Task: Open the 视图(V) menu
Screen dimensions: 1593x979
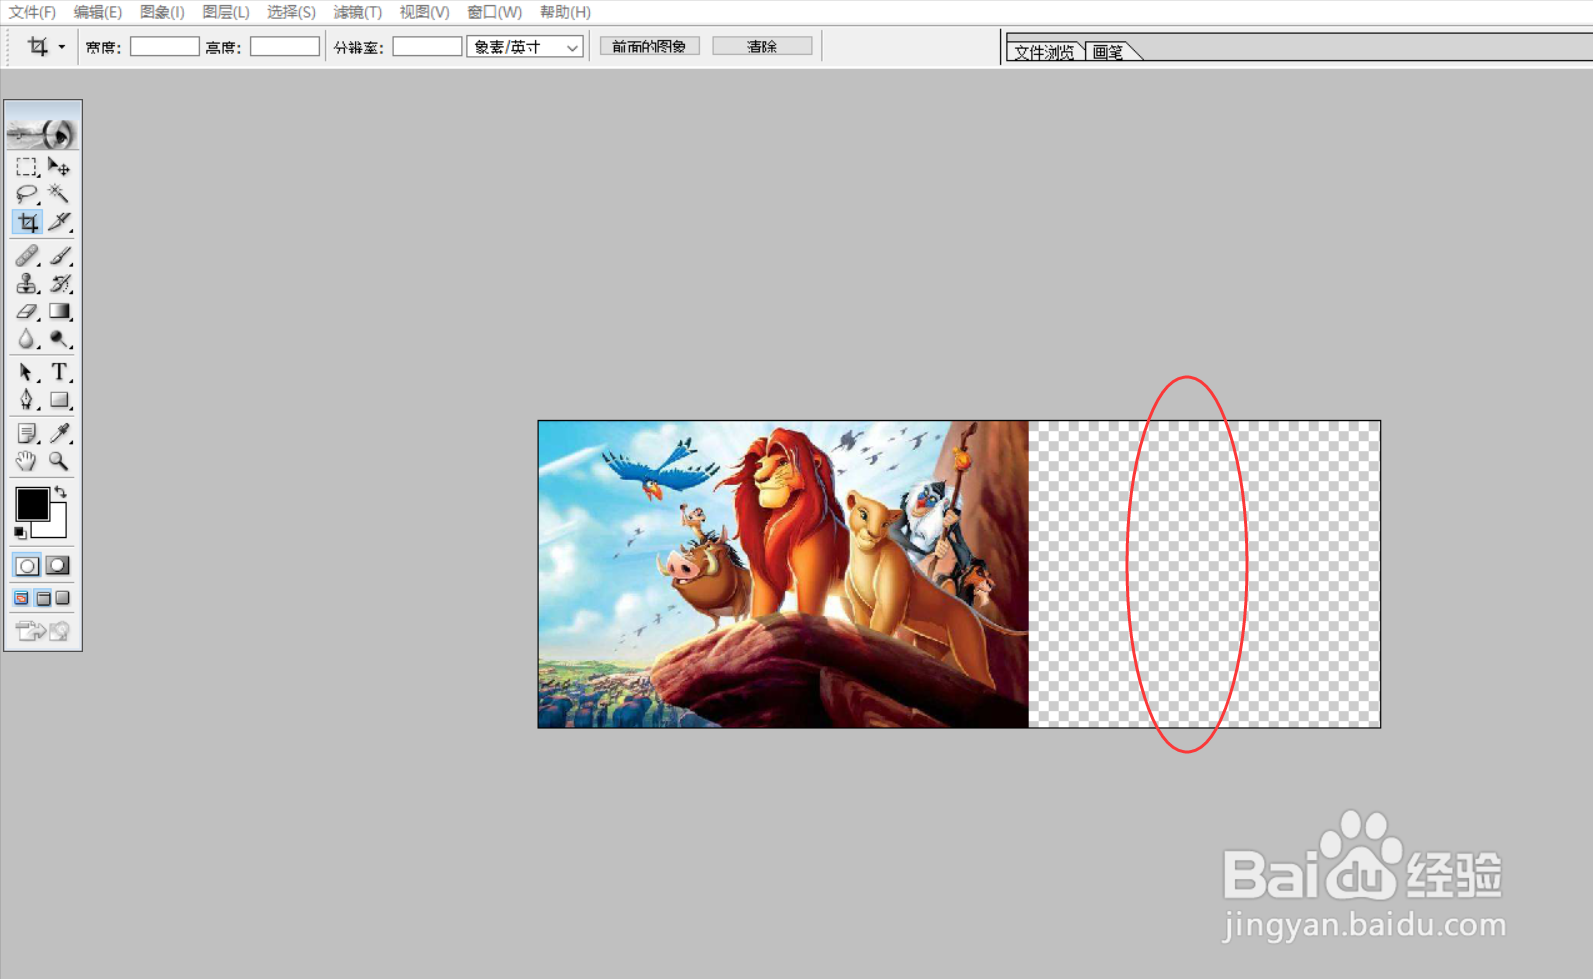Action: (x=424, y=12)
